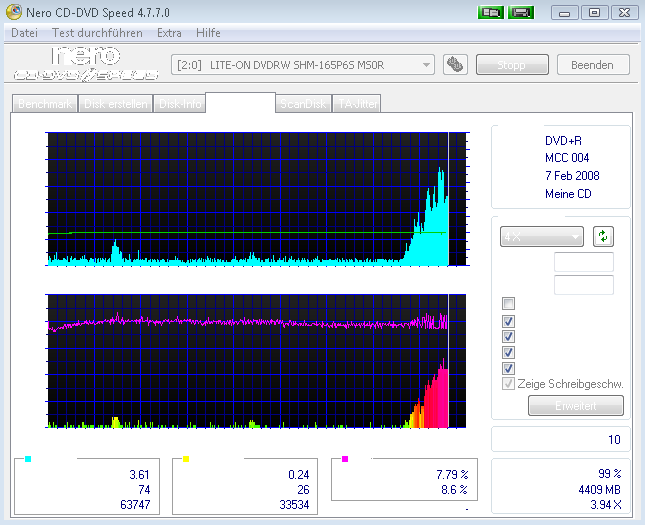The width and height of the screenshot is (645, 525).
Task: Switch to the TA-Jitter tab
Action: coord(357,104)
